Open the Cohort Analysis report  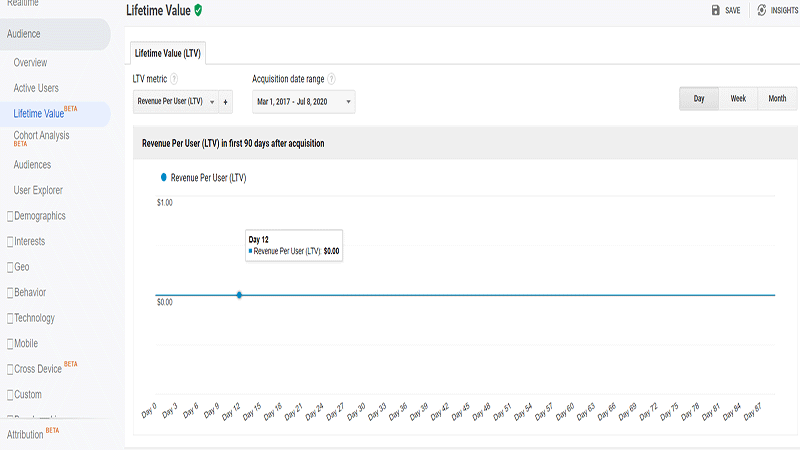41,138
